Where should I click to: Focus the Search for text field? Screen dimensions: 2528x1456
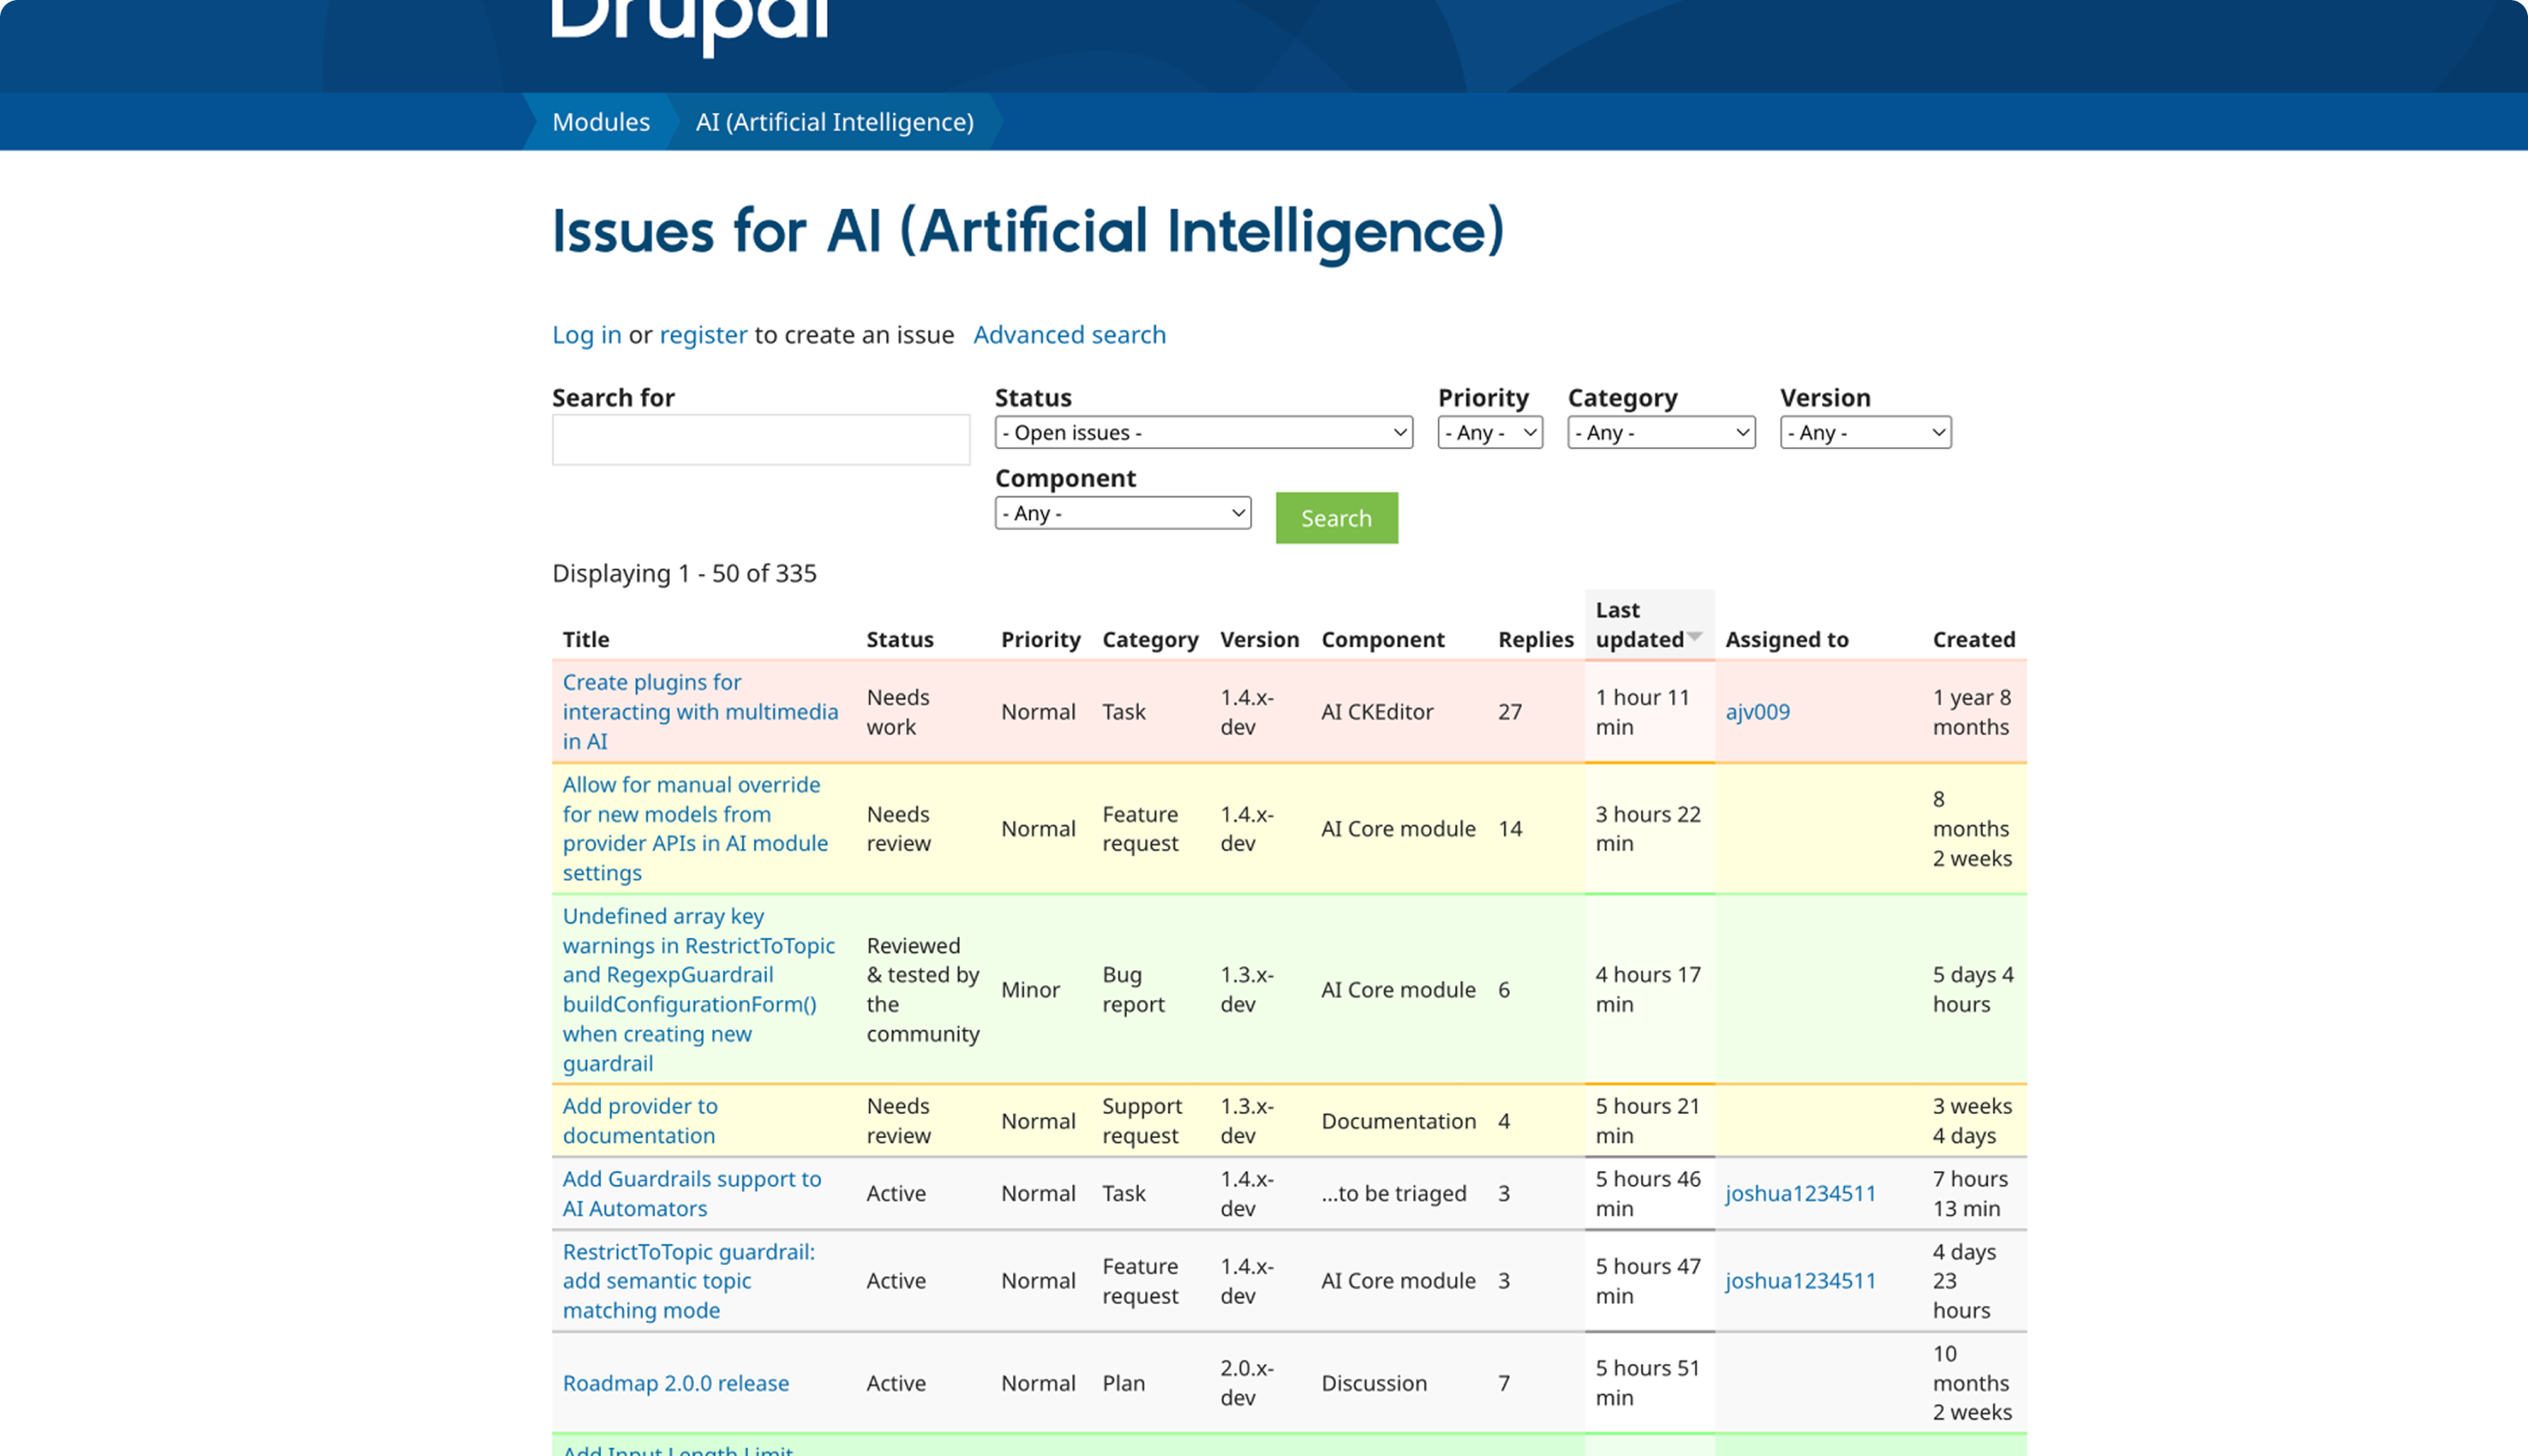(761, 440)
